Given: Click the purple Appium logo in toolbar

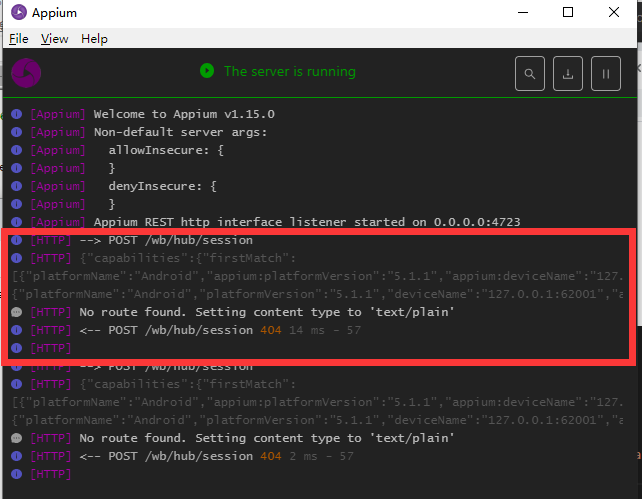Looking at the screenshot, I should [26, 73].
